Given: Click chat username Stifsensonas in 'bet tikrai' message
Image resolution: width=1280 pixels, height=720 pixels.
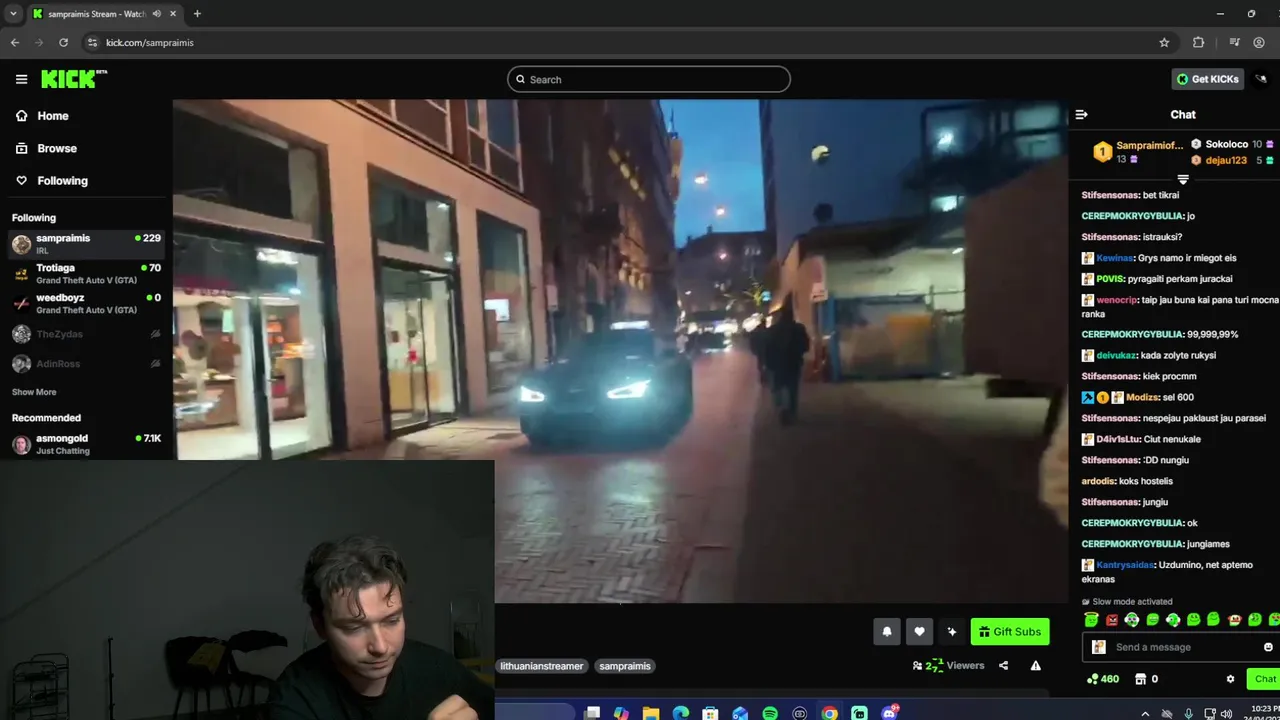Looking at the screenshot, I should tap(1110, 195).
